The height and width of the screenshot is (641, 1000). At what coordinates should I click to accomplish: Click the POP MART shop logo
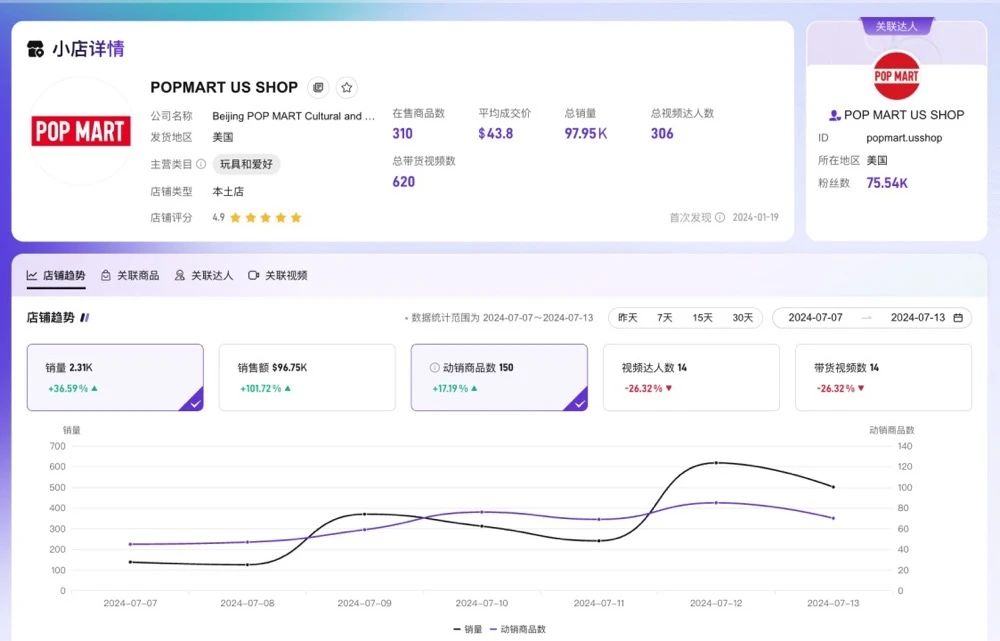81,131
